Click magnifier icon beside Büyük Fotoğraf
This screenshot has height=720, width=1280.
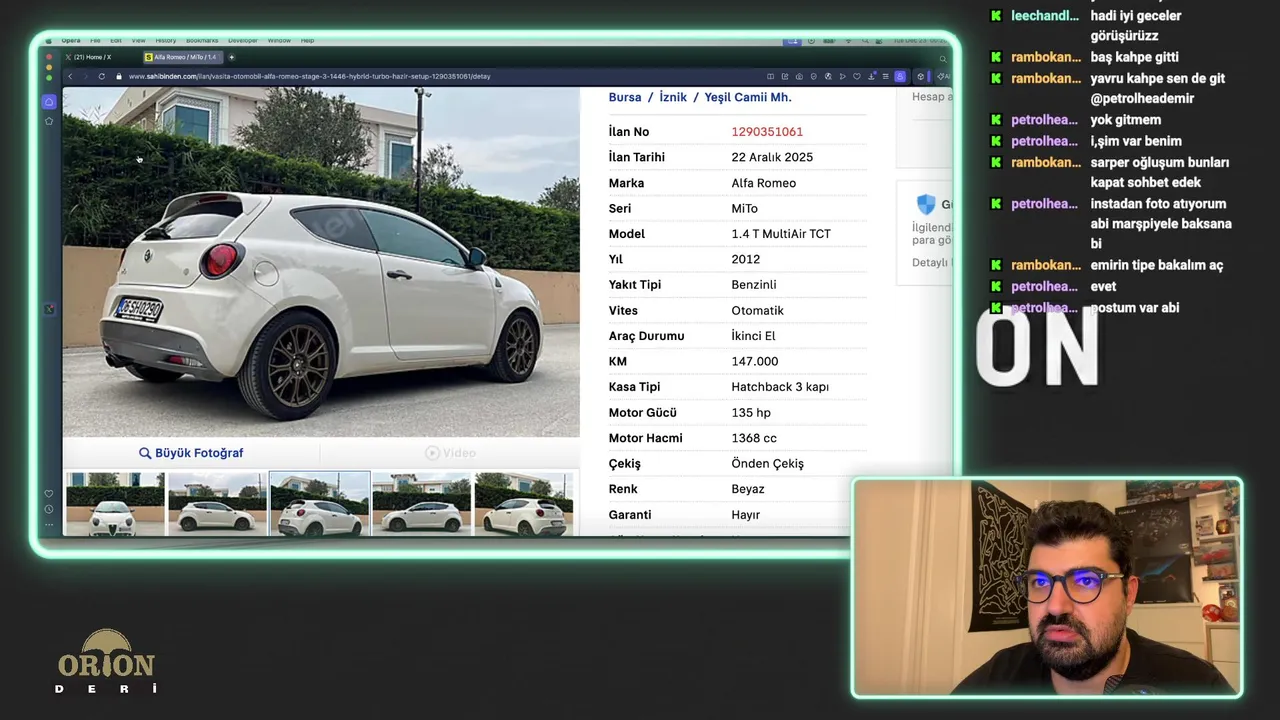(x=145, y=453)
